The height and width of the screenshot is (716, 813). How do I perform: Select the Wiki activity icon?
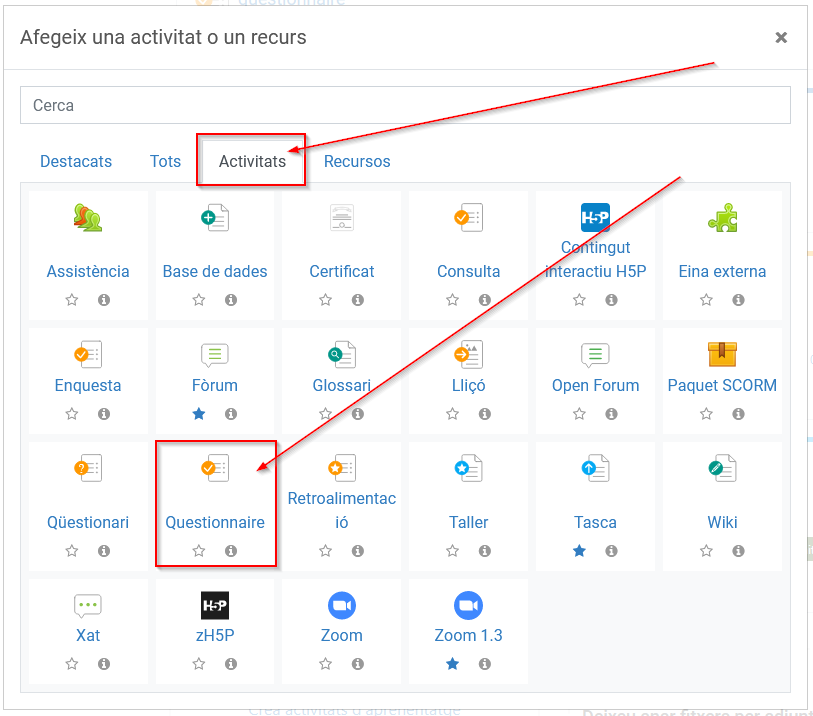(722, 467)
